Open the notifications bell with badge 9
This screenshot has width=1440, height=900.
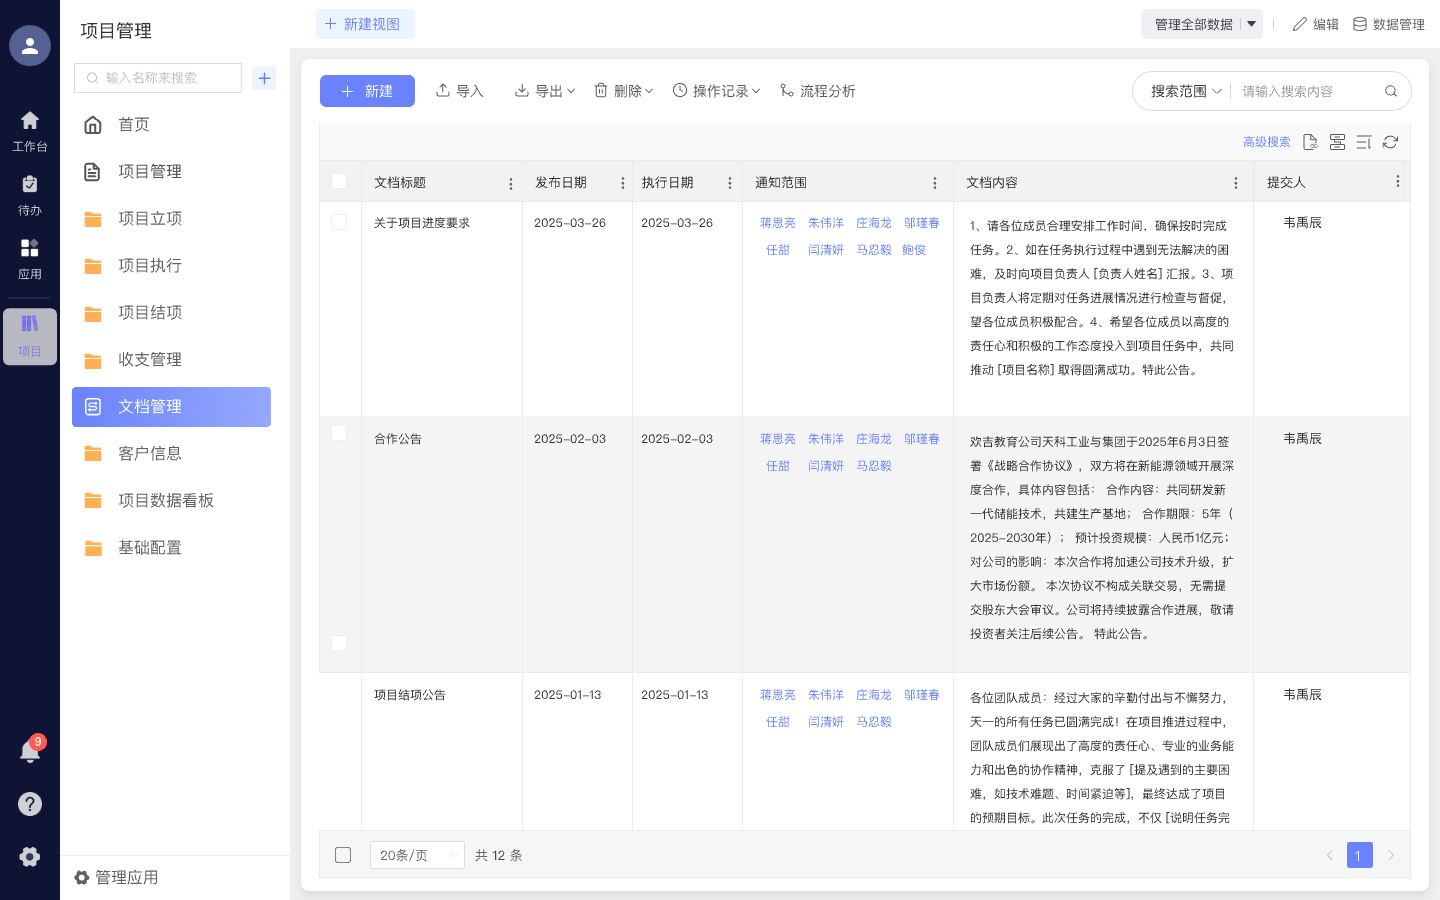click(x=30, y=750)
